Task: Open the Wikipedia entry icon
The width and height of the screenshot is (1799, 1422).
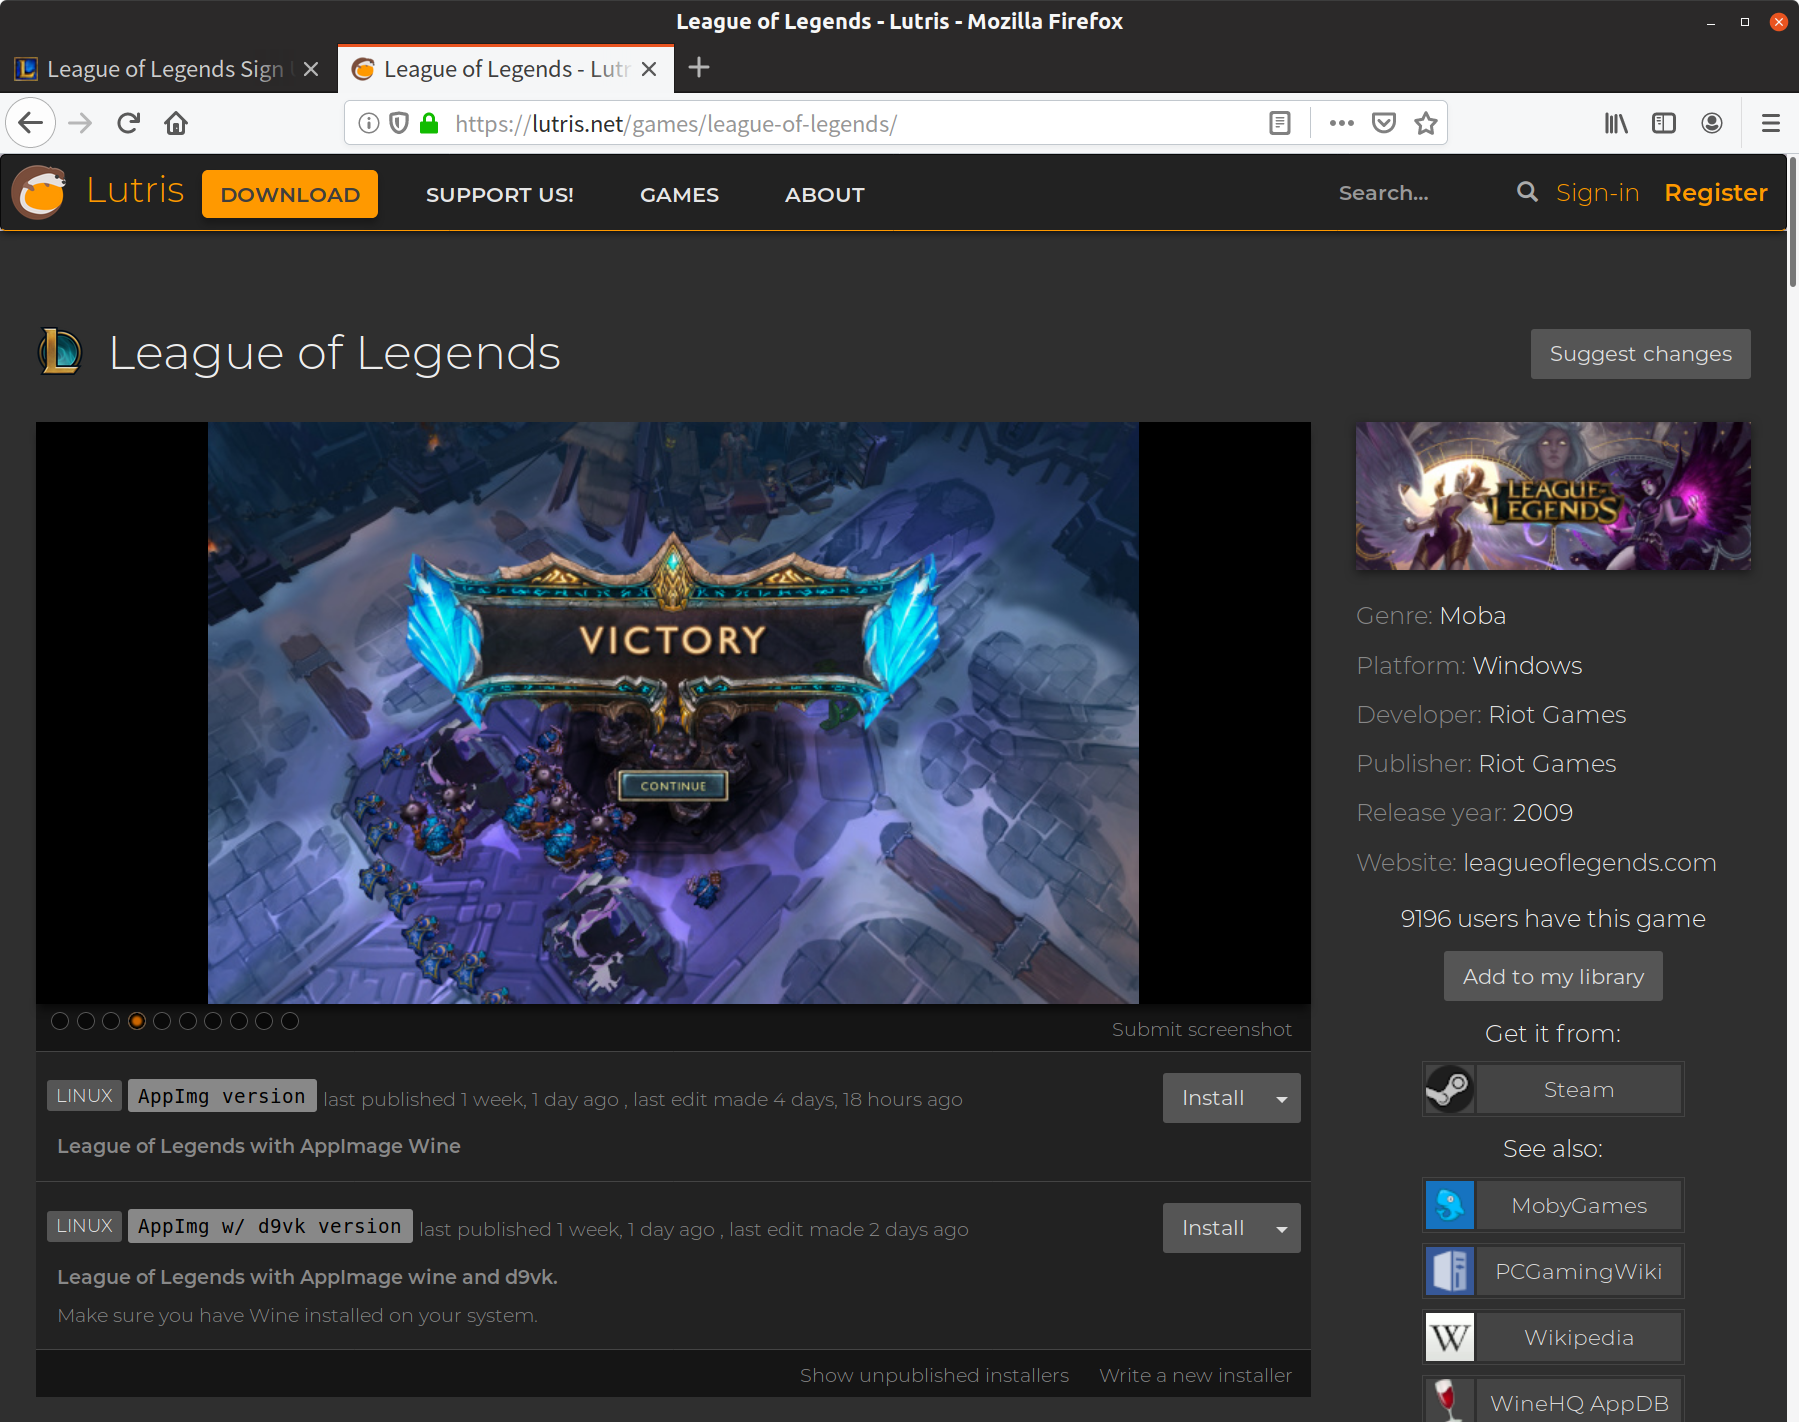Action: tap(1449, 1337)
